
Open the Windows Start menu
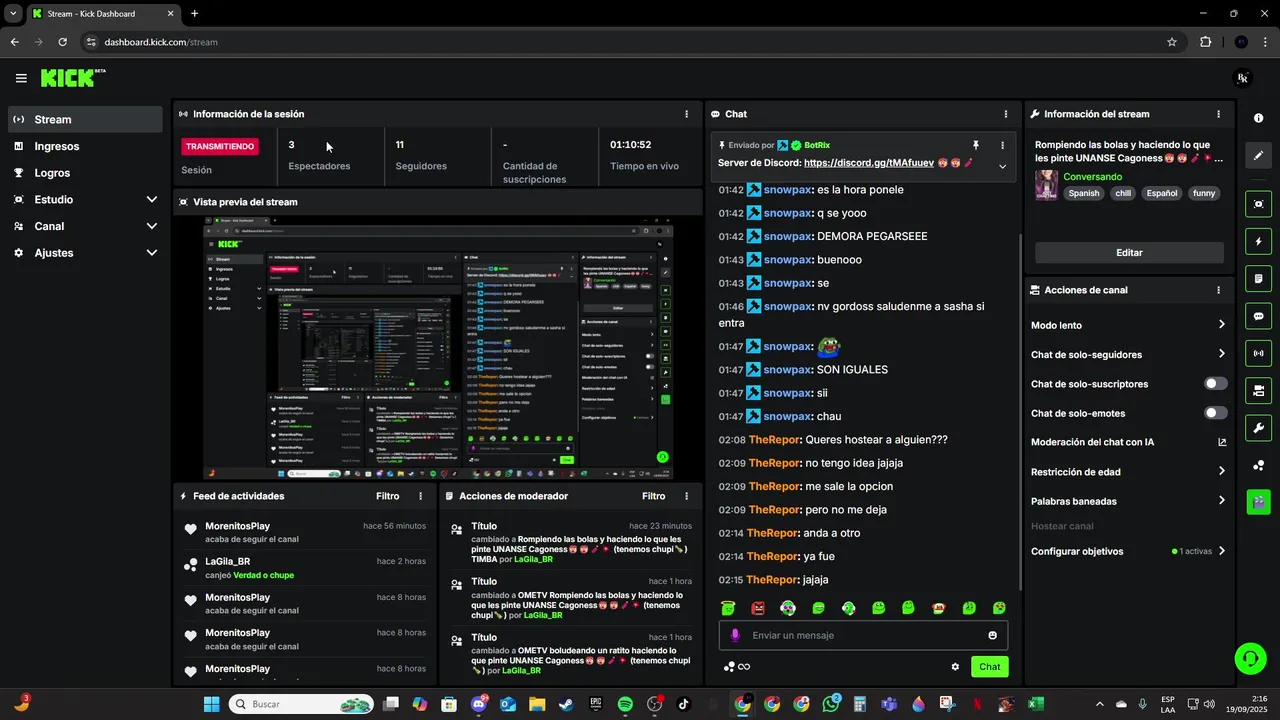pos(212,704)
